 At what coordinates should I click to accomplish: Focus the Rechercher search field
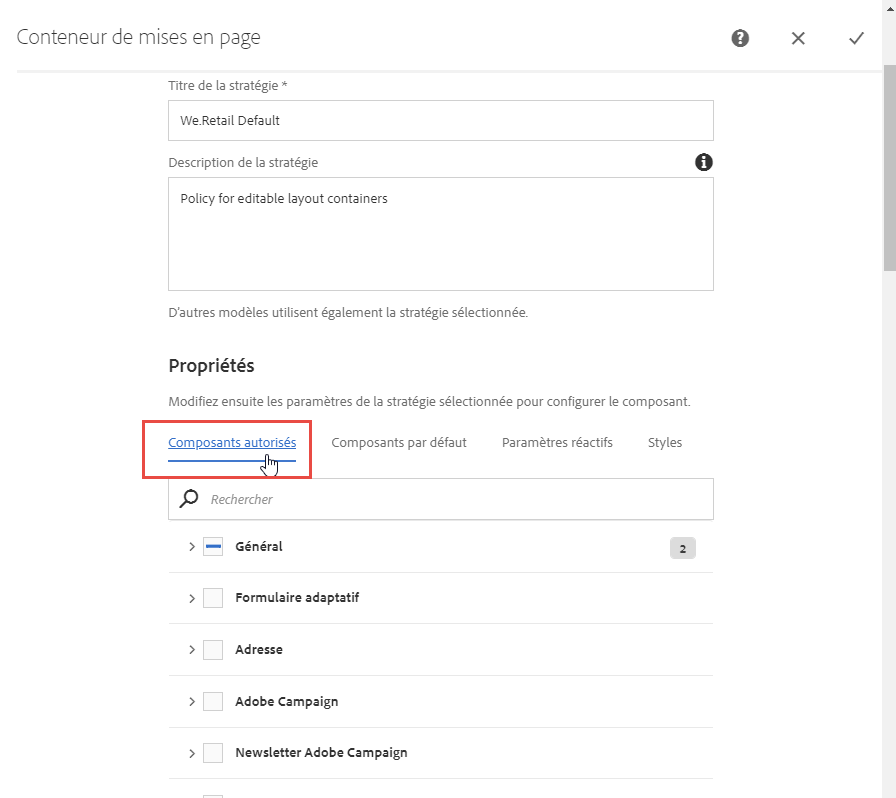click(x=455, y=498)
